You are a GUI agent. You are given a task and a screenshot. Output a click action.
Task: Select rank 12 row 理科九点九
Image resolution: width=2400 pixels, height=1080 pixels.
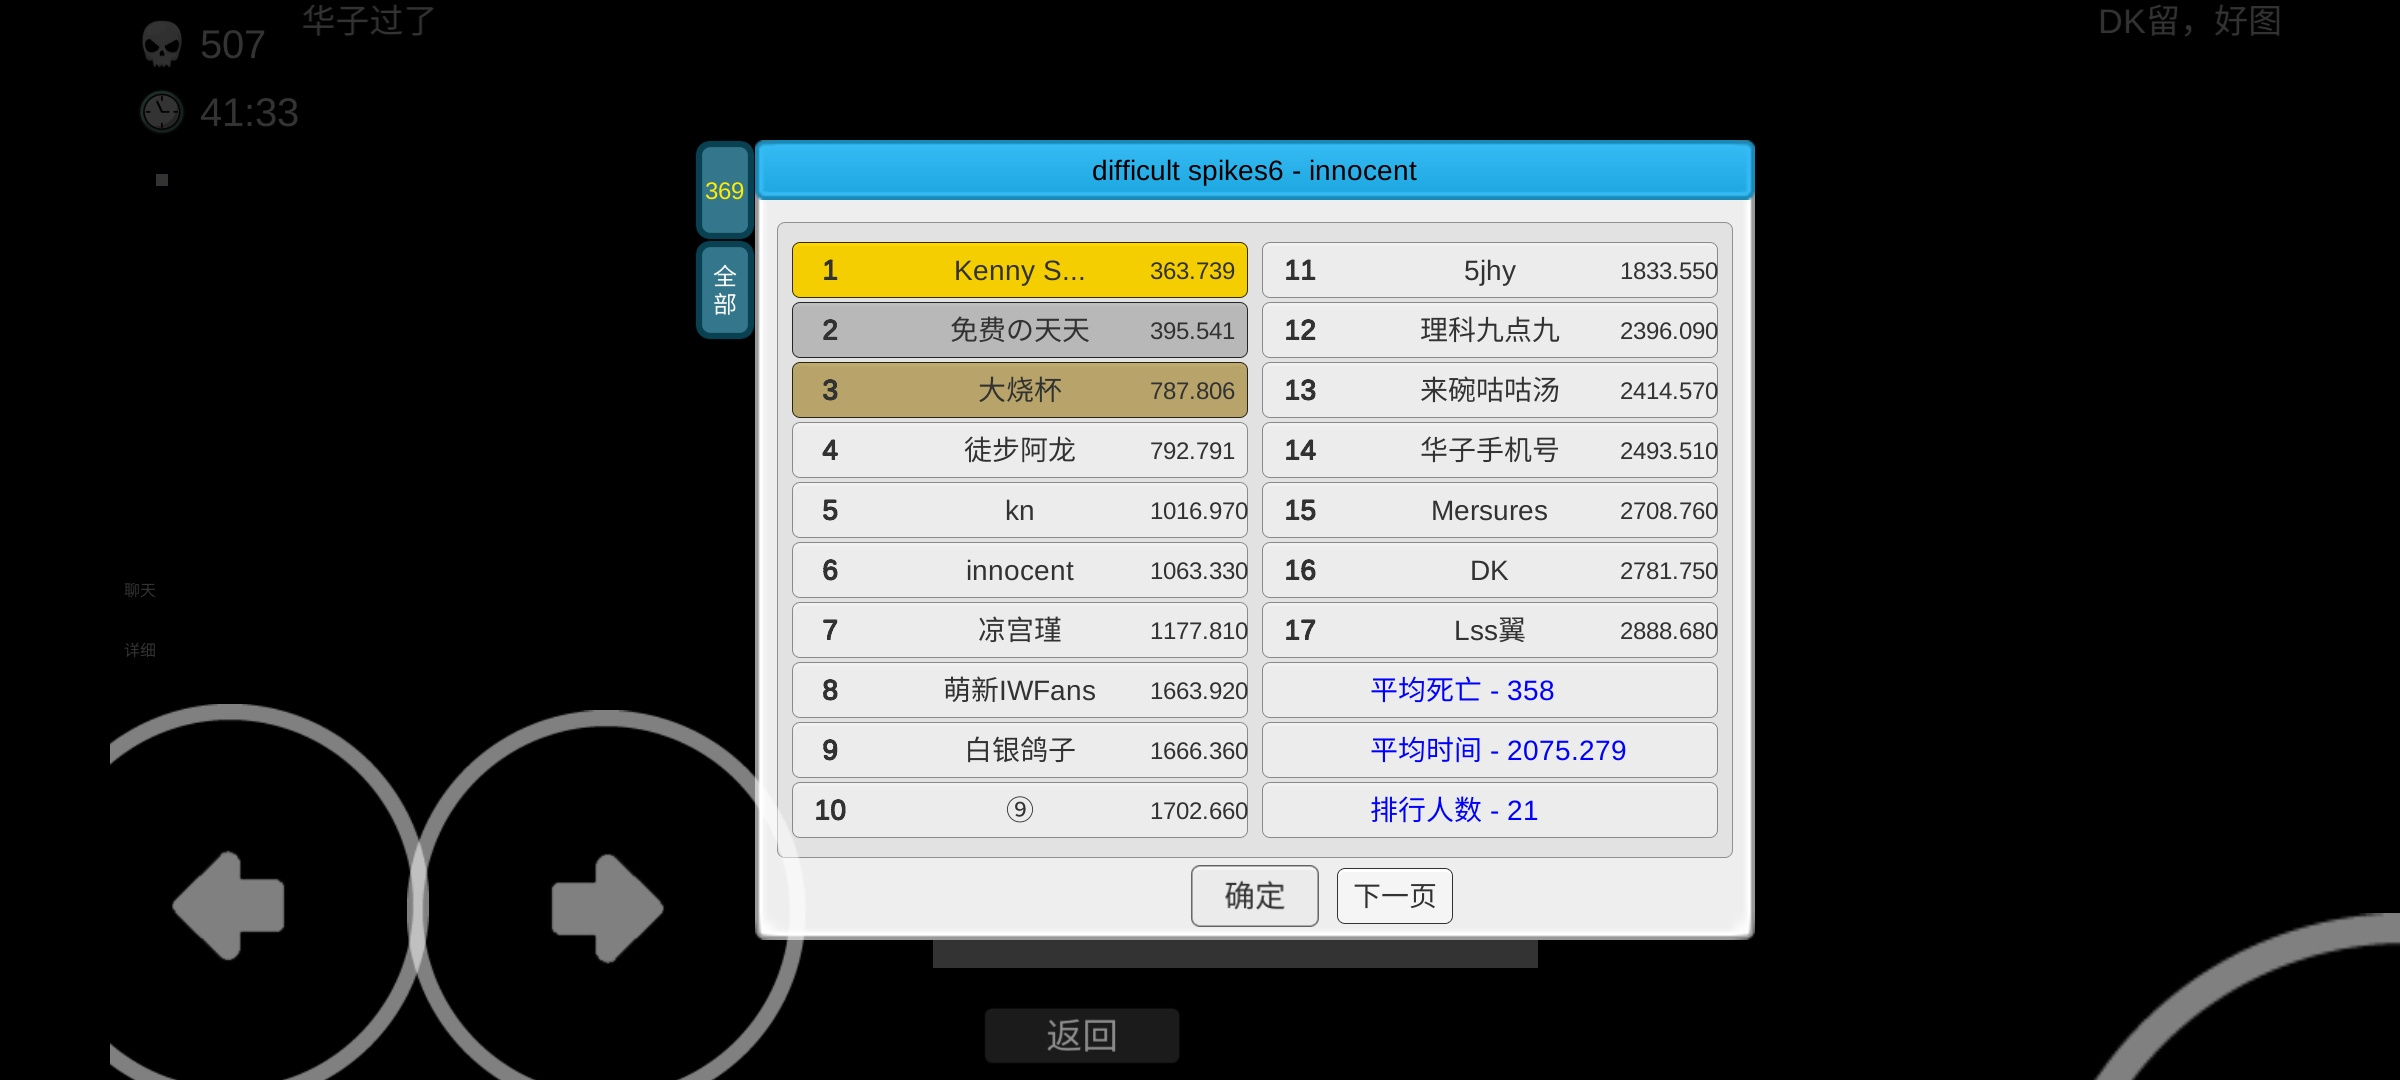pyautogui.click(x=1490, y=330)
